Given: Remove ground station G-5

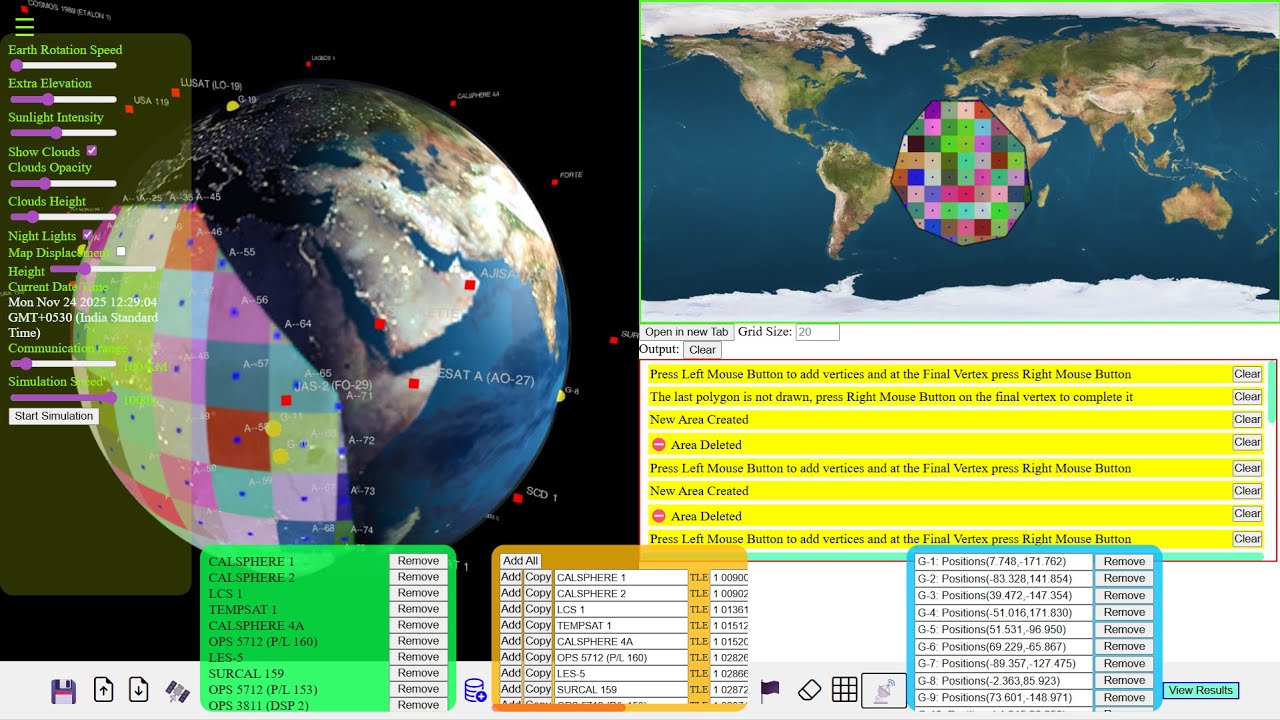Looking at the screenshot, I should 1124,630.
